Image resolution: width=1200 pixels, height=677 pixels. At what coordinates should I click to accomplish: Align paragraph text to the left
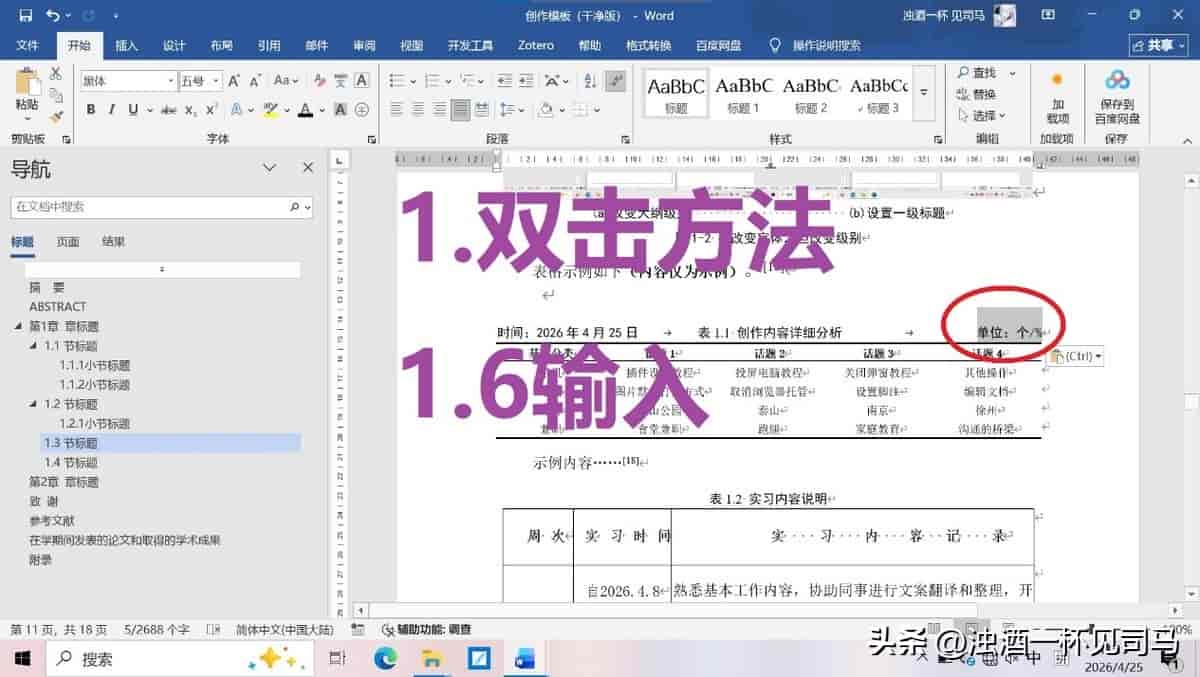(396, 109)
